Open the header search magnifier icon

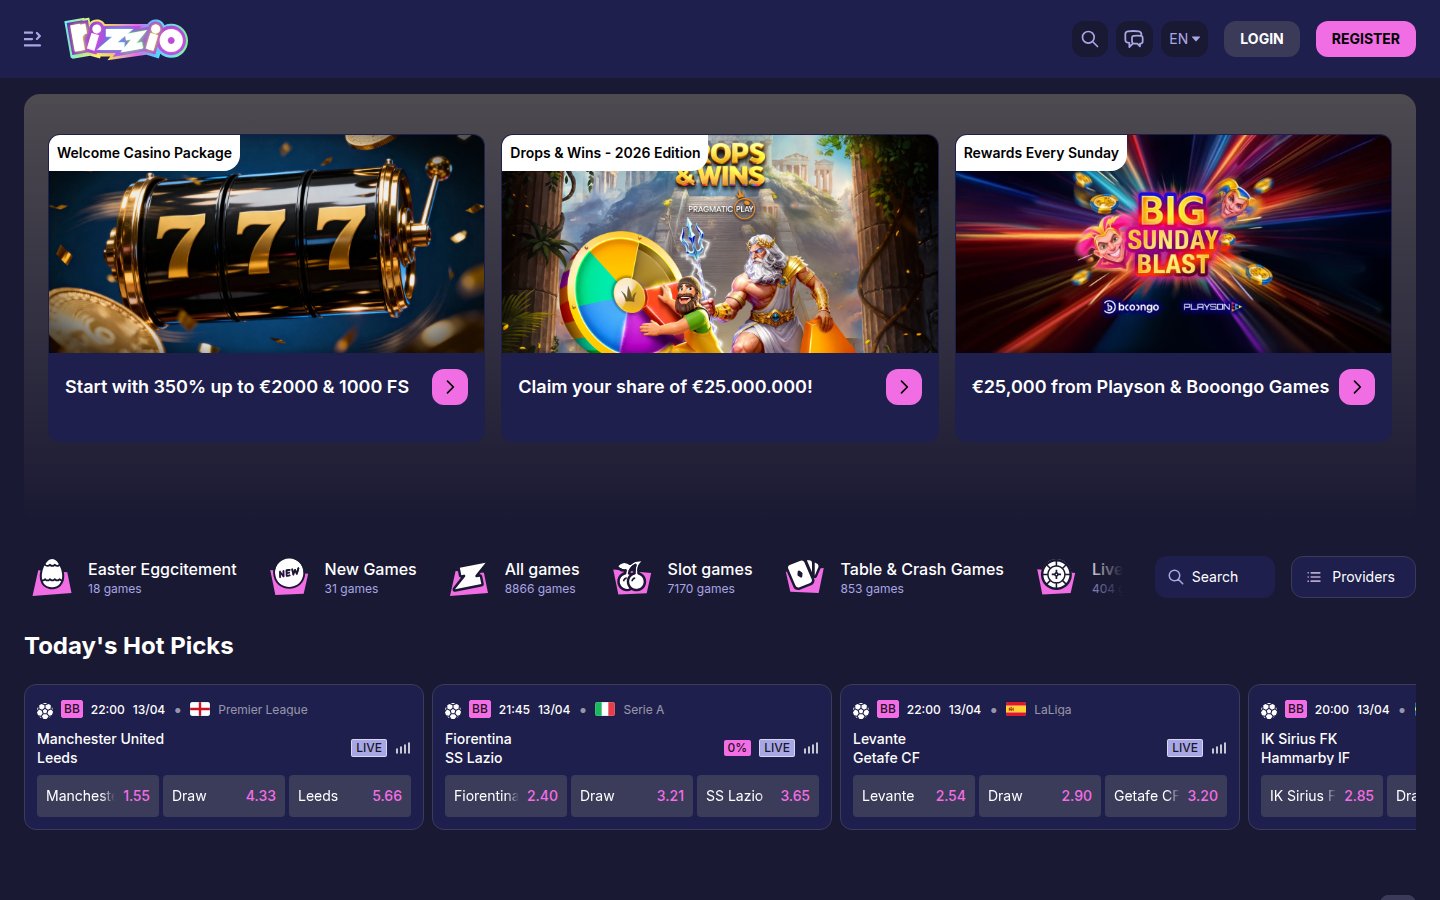pyautogui.click(x=1090, y=39)
